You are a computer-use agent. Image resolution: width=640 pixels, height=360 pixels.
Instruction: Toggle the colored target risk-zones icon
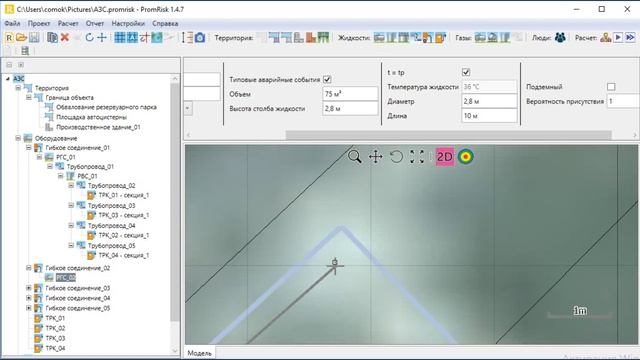pyautogui.click(x=465, y=157)
